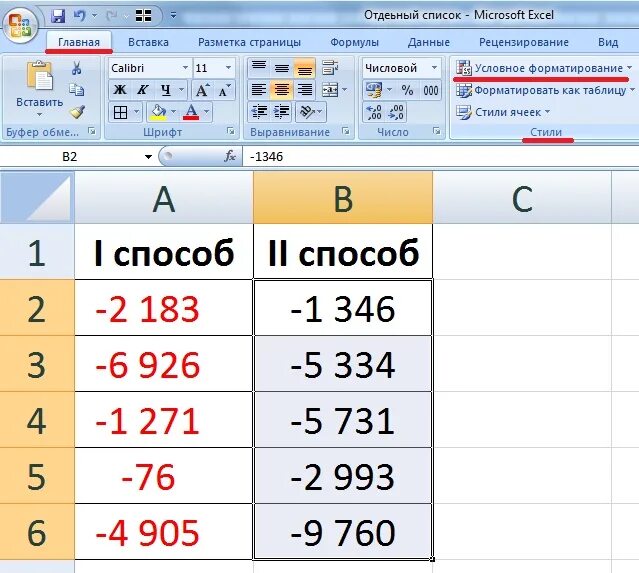This screenshot has width=639, height=573.
Task: Click the Name Box showing B2
Action: 69,156
